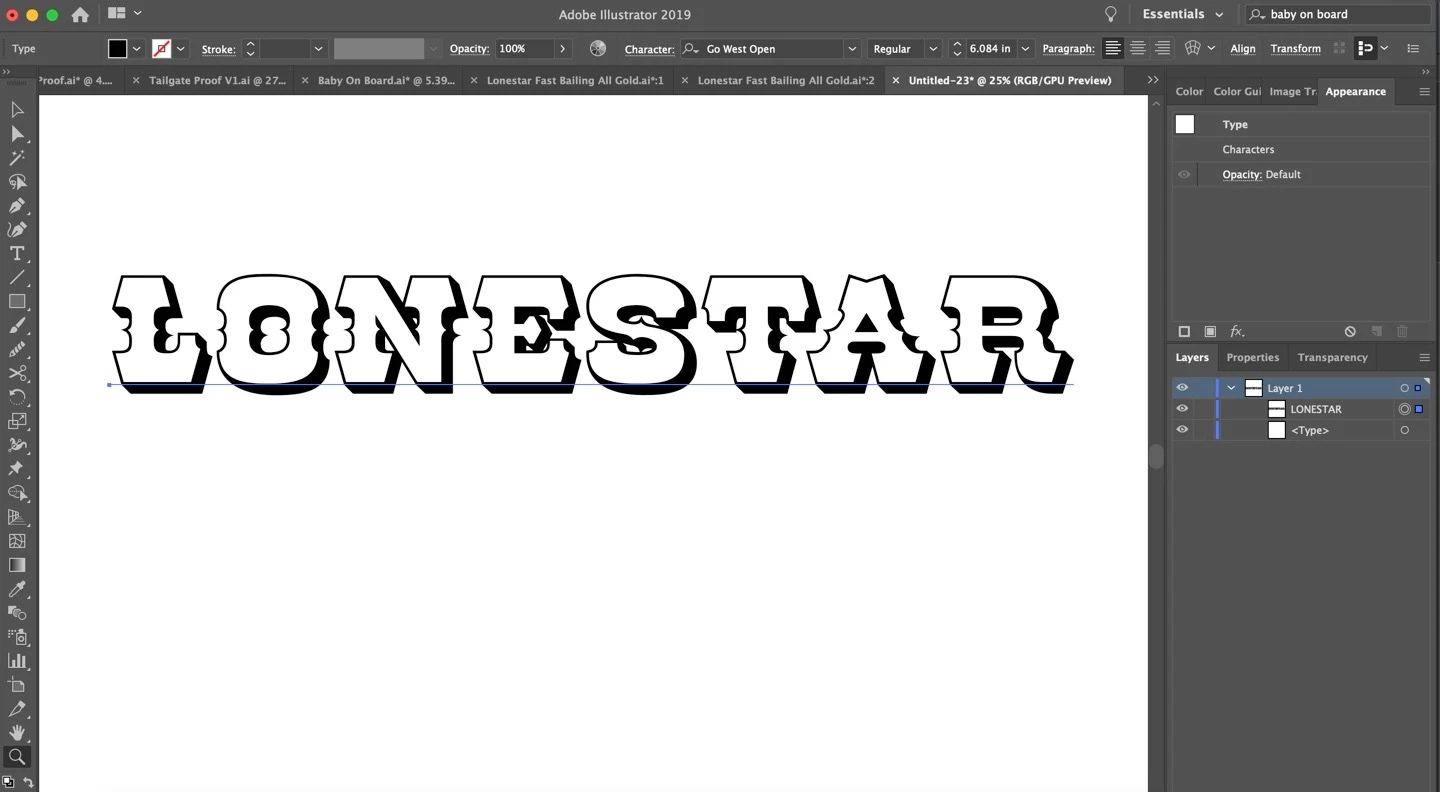Add New Stroke in Appearance panel
Screen dimensions: 1440x792
point(1184,331)
